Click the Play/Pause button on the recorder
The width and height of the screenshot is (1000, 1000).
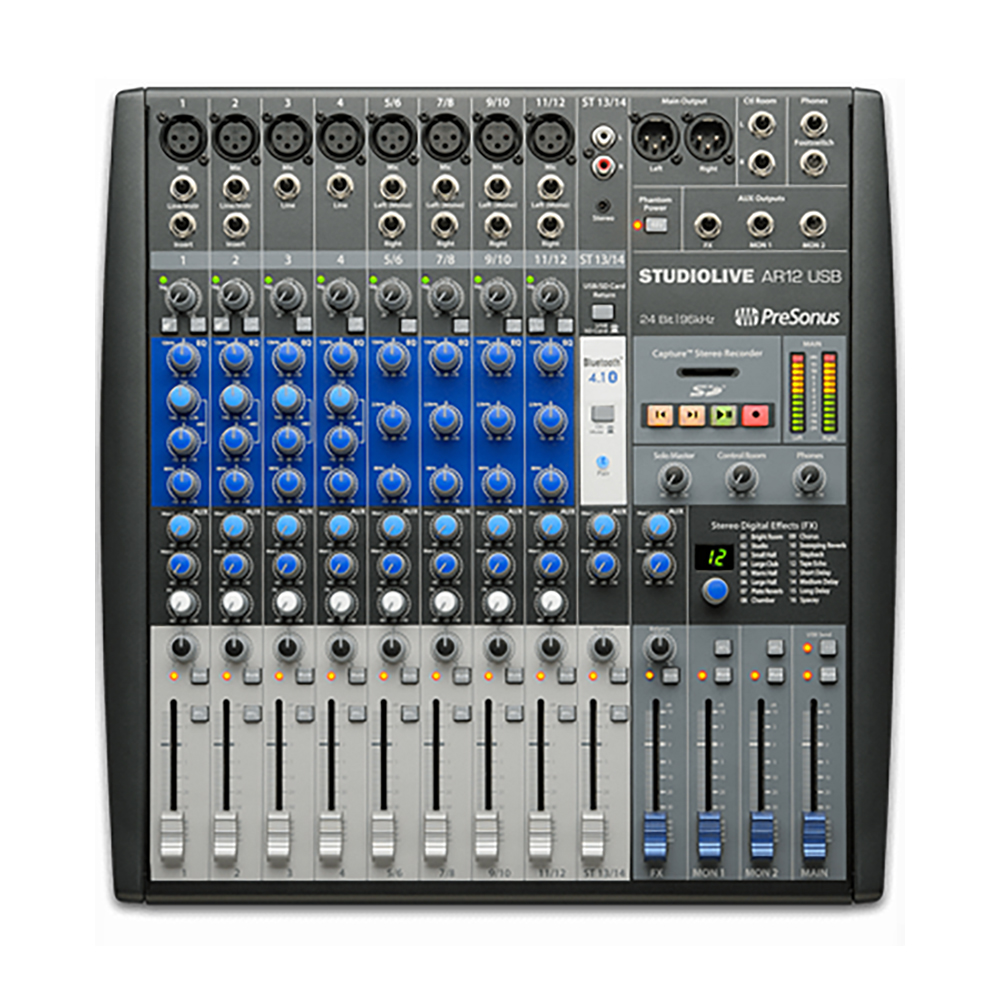click(724, 415)
